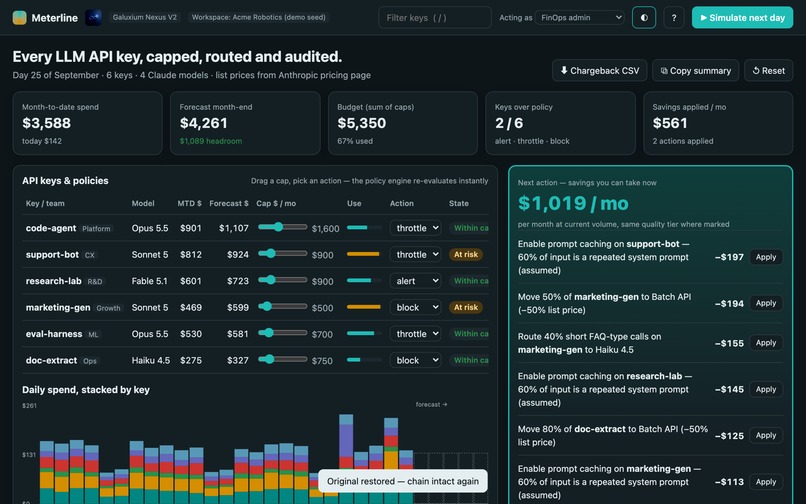Adjust the support-bot cap slider
The height and width of the screenshot is (504, 806).
coord(282,254)
